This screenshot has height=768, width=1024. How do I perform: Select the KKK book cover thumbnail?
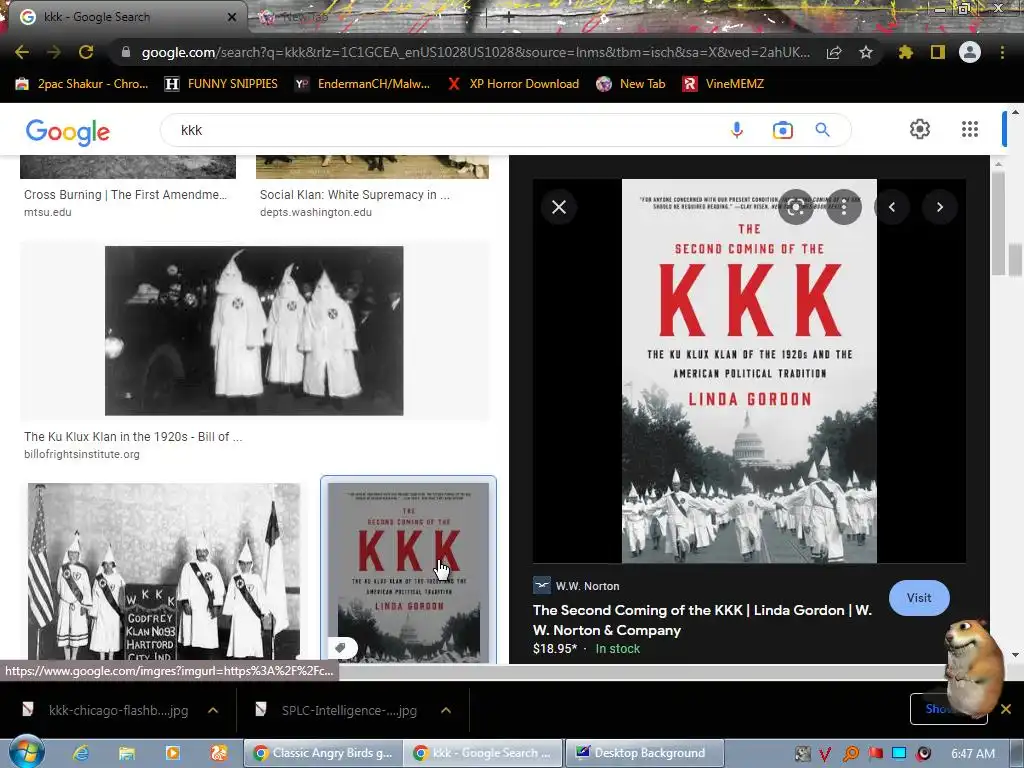click(408, 571)
